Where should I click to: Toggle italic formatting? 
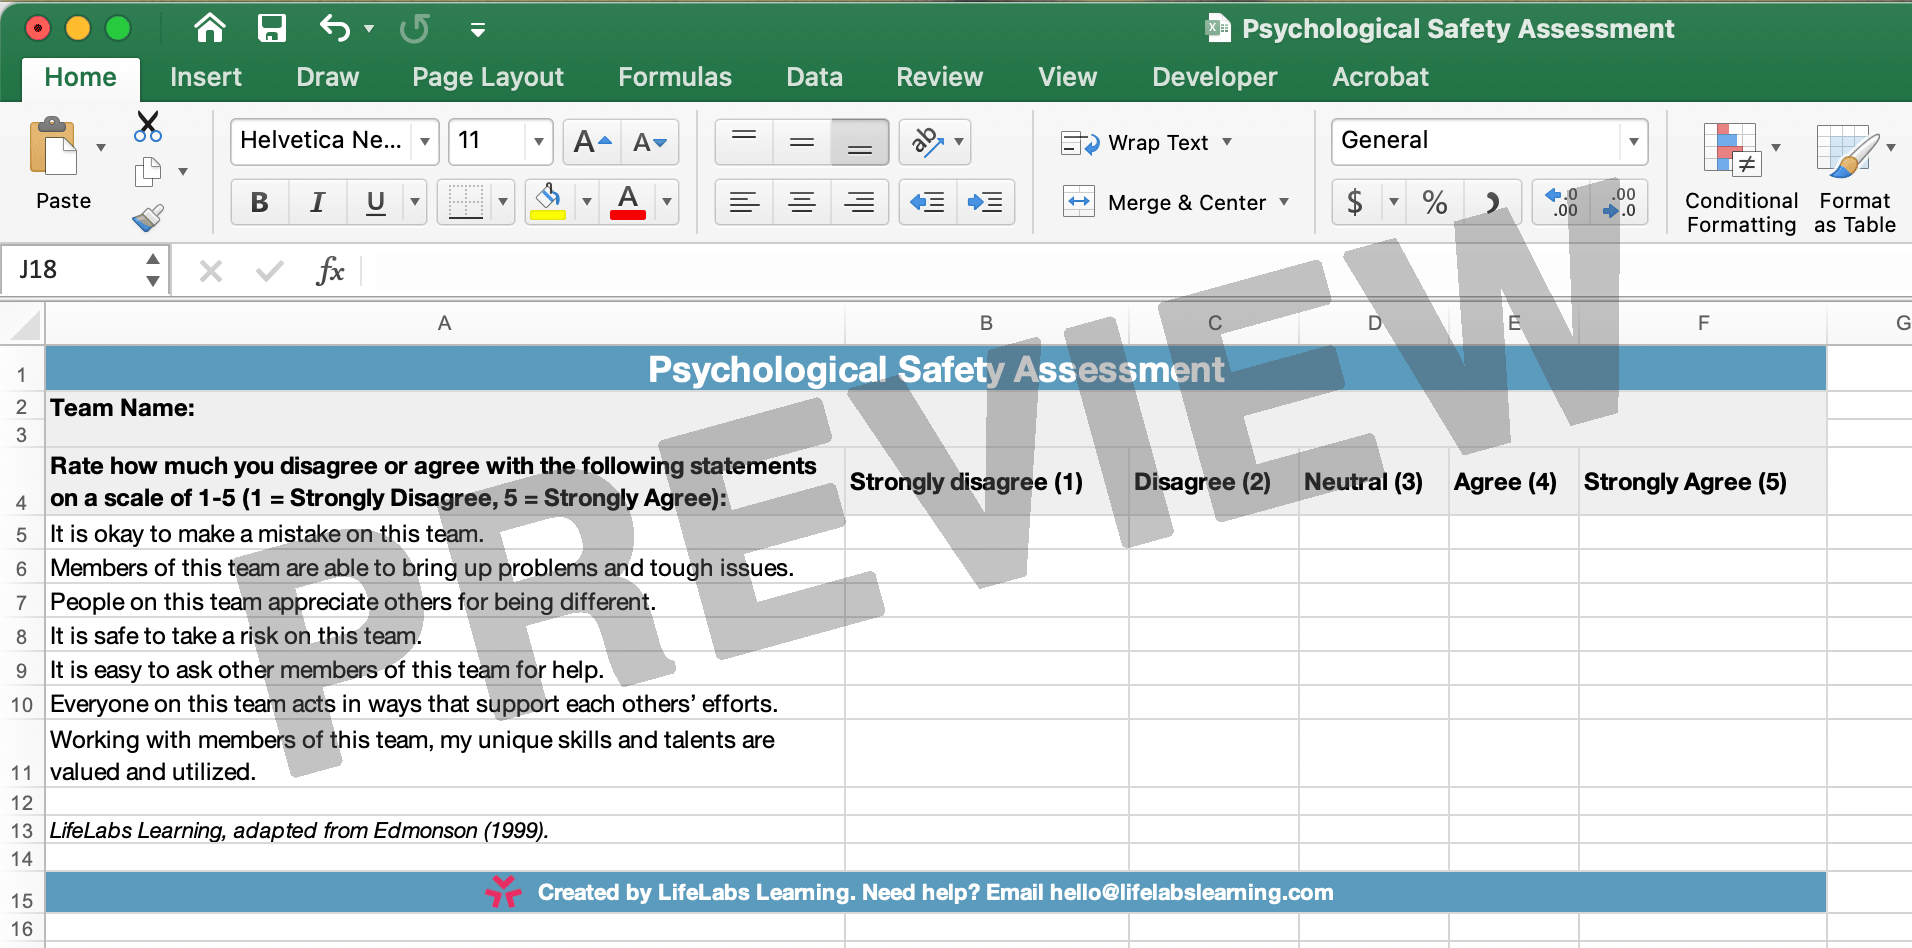[317, 201]
